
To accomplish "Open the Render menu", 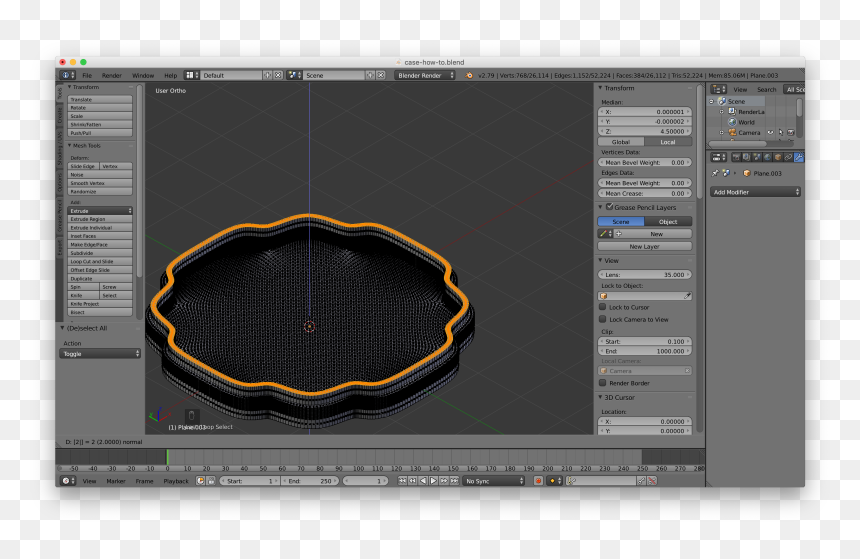I will tap(111, 75).
